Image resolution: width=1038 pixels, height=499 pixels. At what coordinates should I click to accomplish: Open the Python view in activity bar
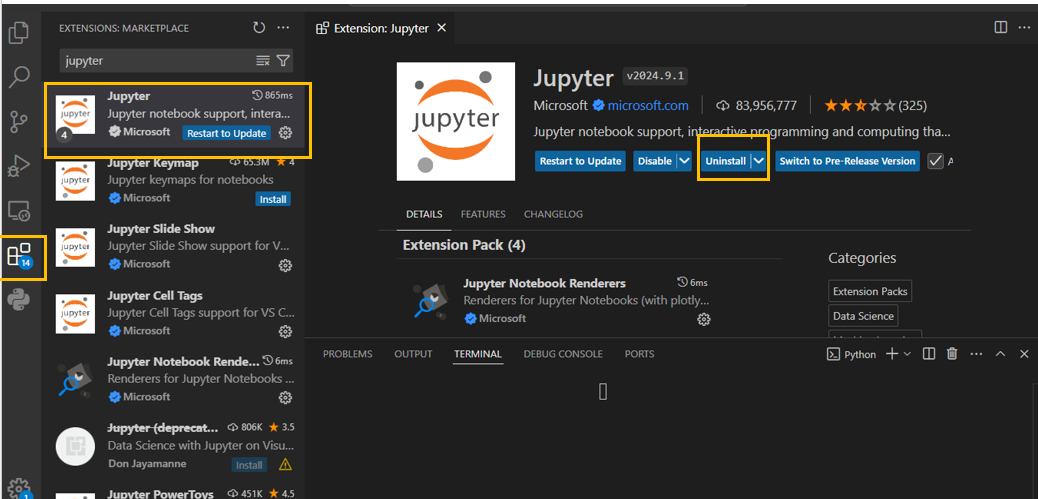(x=19, y=300)
